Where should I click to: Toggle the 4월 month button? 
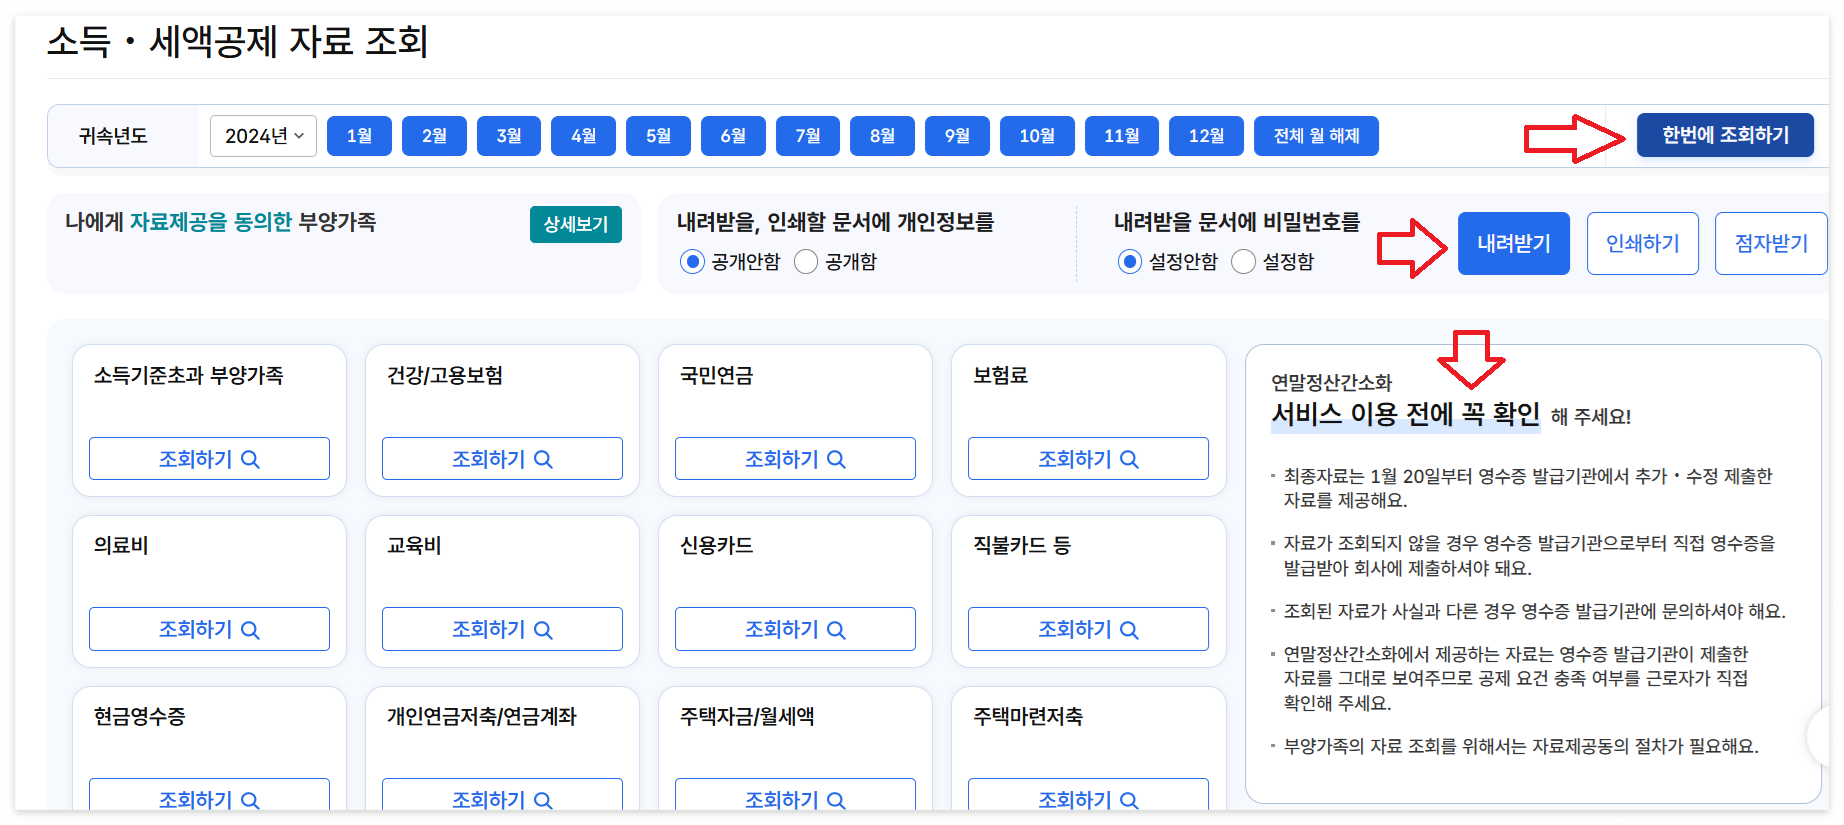(583, 136)
